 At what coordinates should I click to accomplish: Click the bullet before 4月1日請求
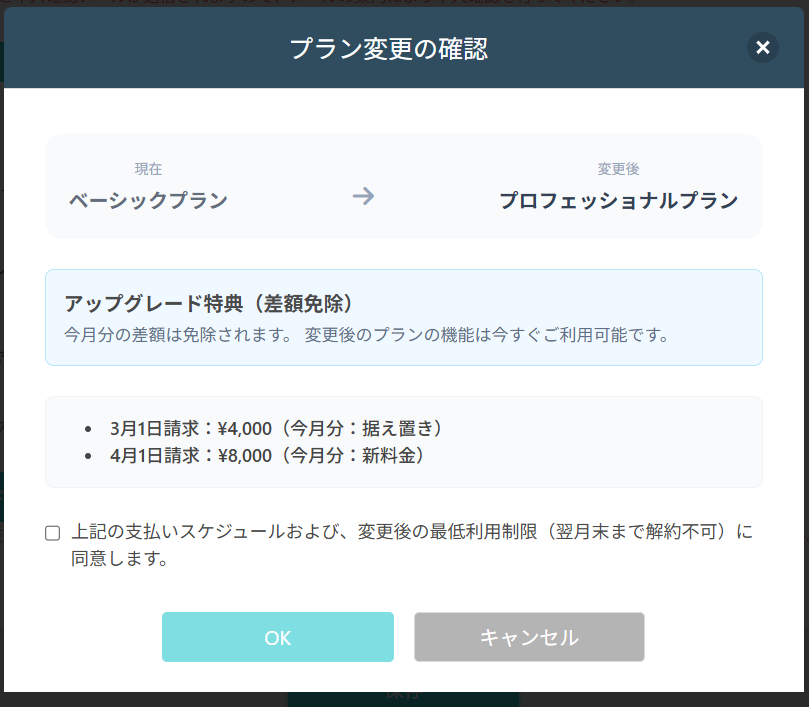(x=90, y=456)
